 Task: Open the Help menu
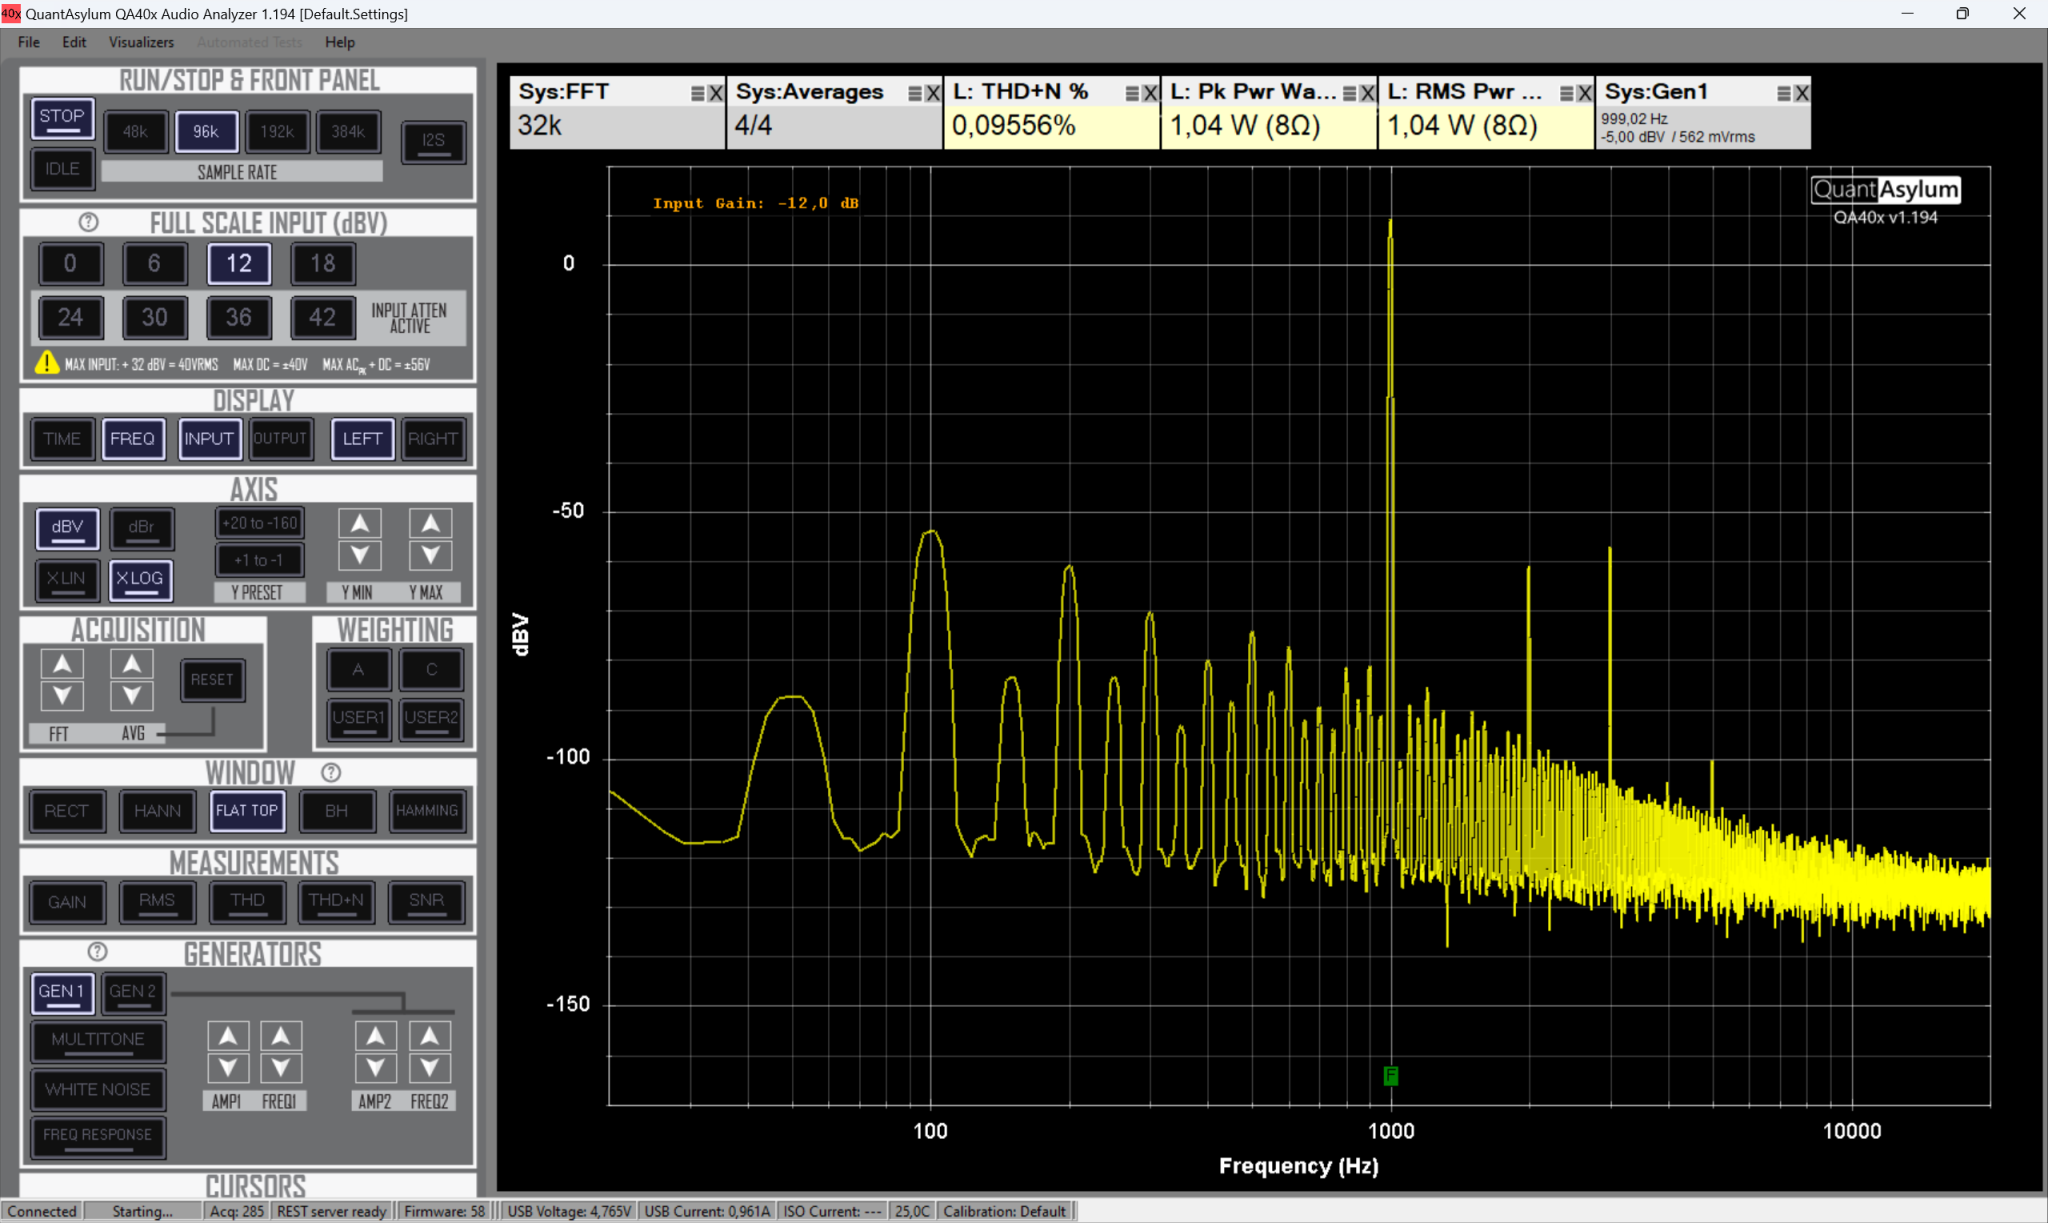tap(340, 42)
